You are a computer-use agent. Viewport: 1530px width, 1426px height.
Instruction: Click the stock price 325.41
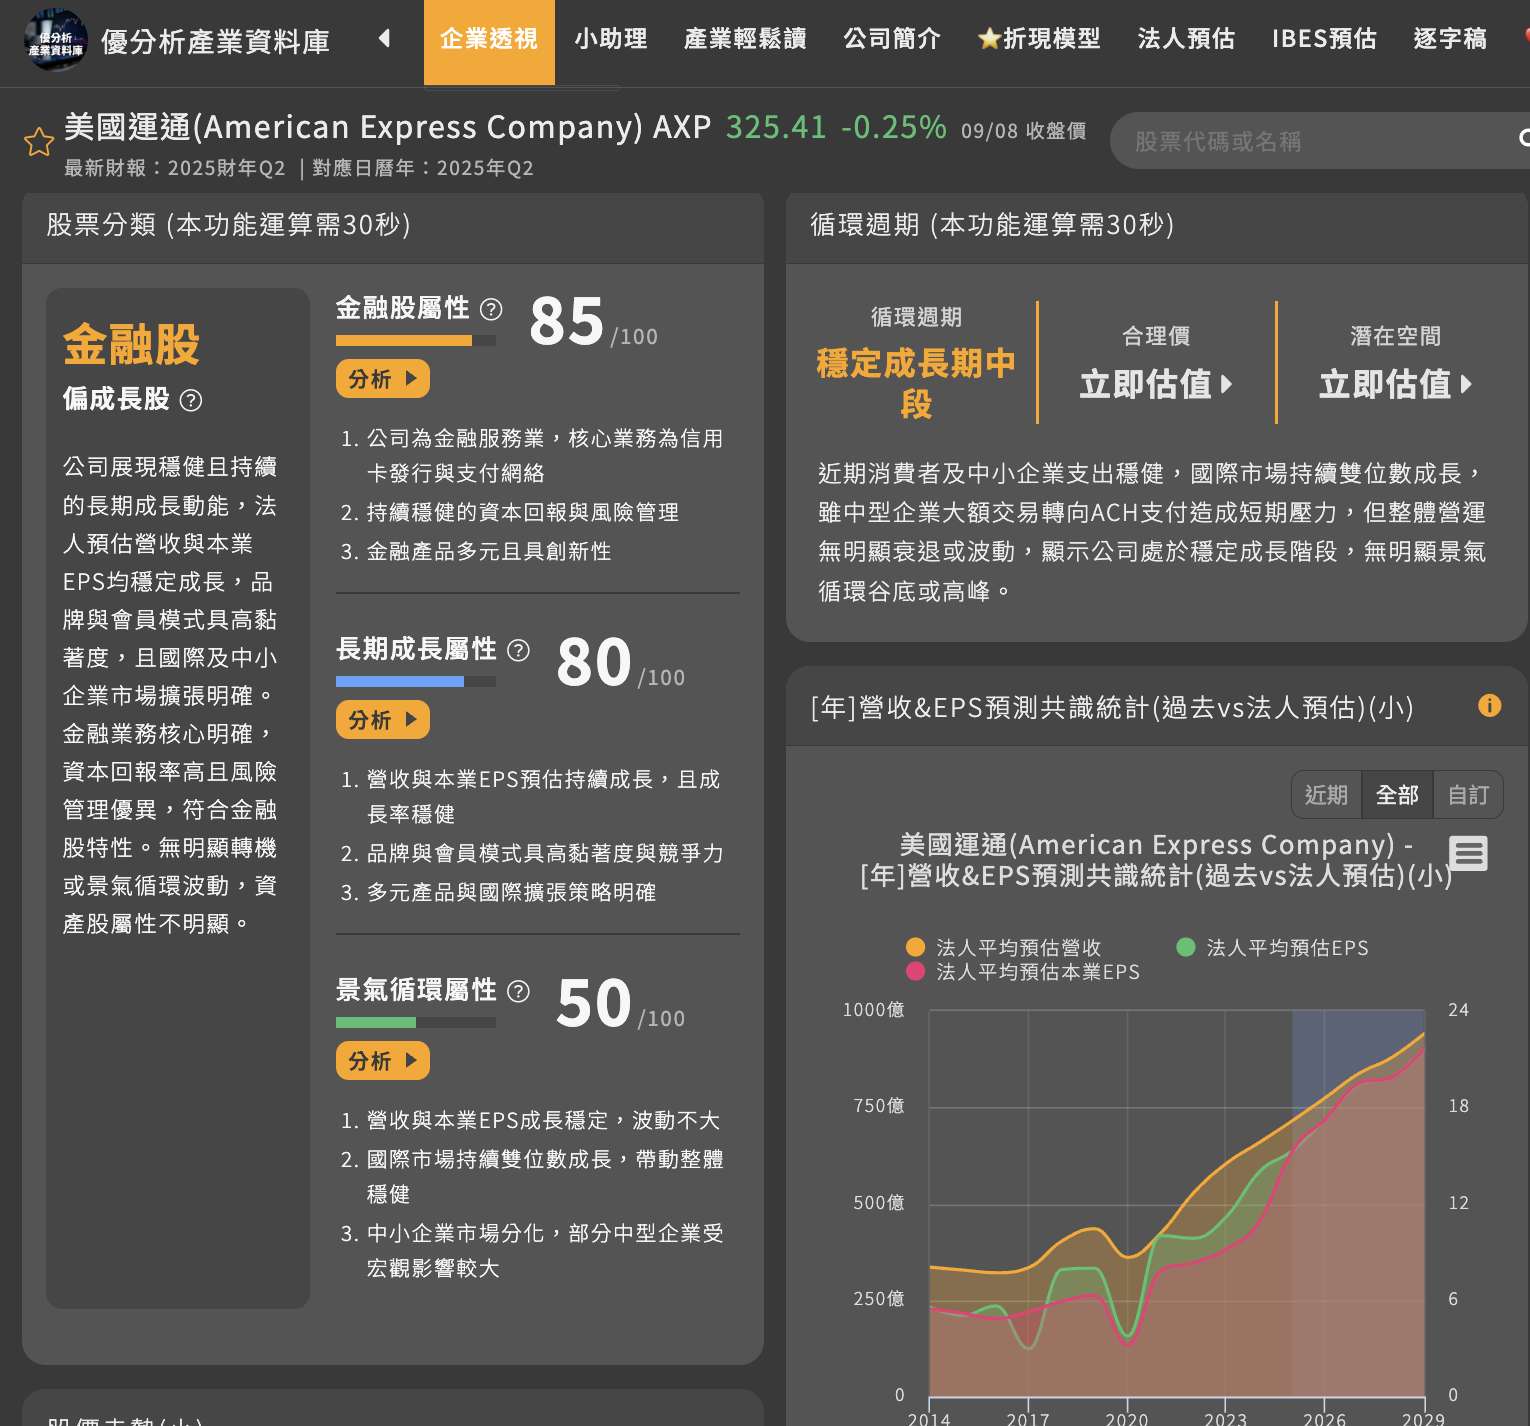tap(776, 127)
